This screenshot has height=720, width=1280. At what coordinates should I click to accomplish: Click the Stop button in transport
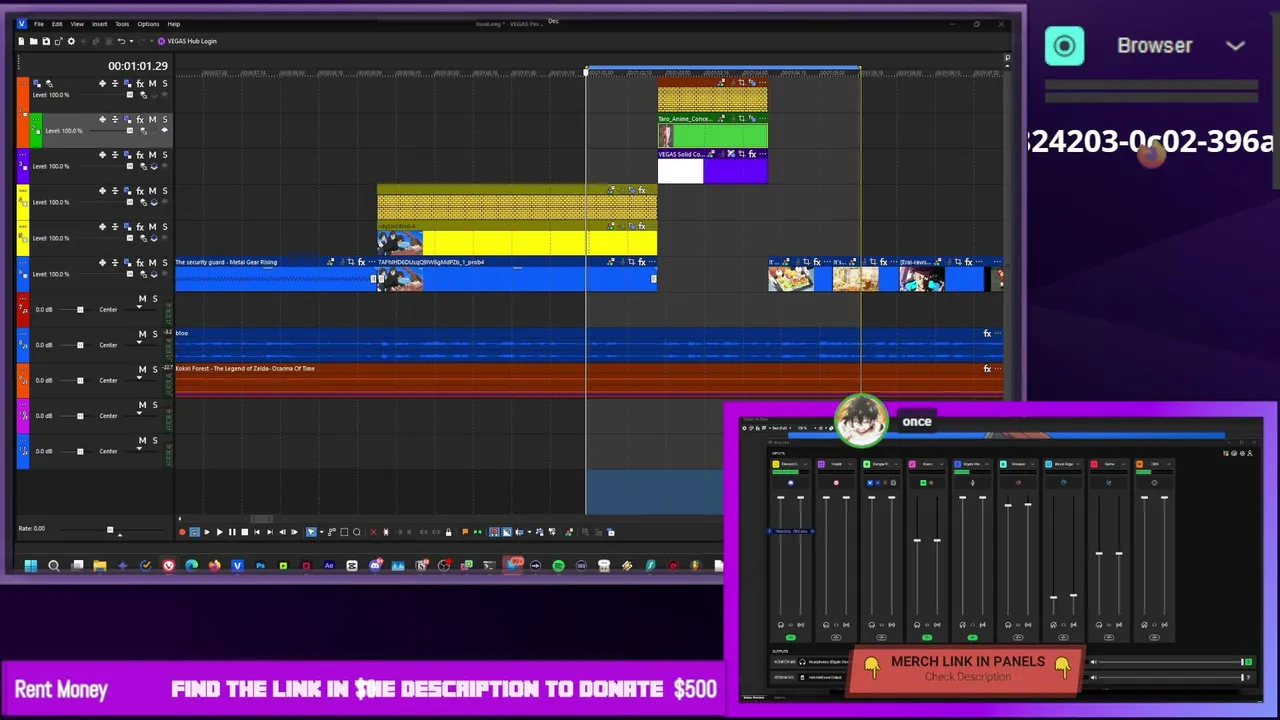[244, 532]
